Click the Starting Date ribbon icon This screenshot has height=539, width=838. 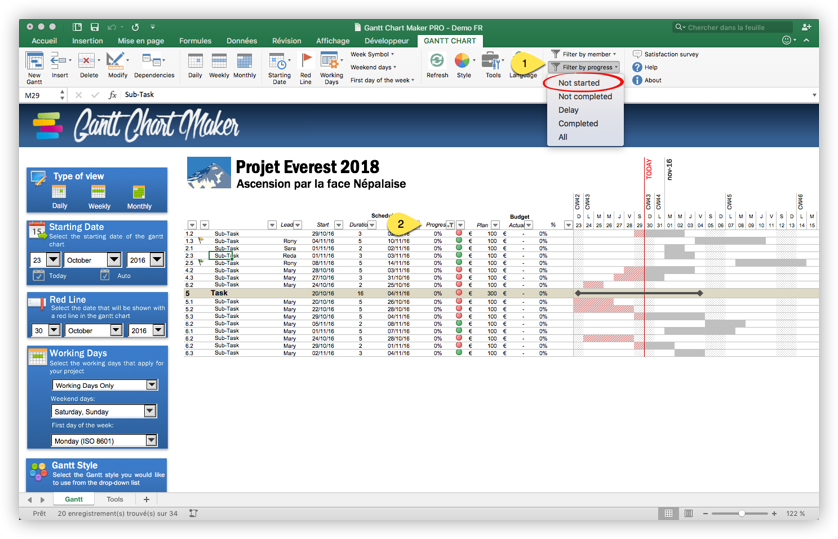click(x=278, y=61)
